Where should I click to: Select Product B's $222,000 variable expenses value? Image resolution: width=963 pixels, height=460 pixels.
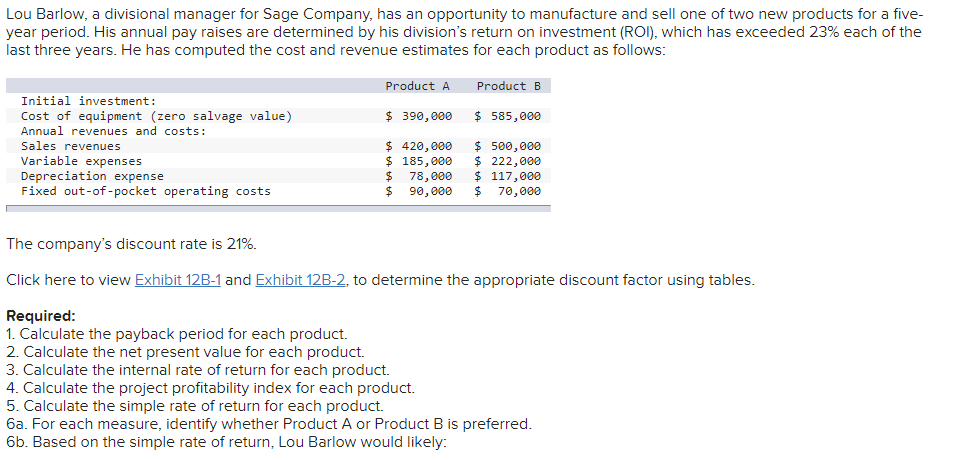click(x=508, y=161)
